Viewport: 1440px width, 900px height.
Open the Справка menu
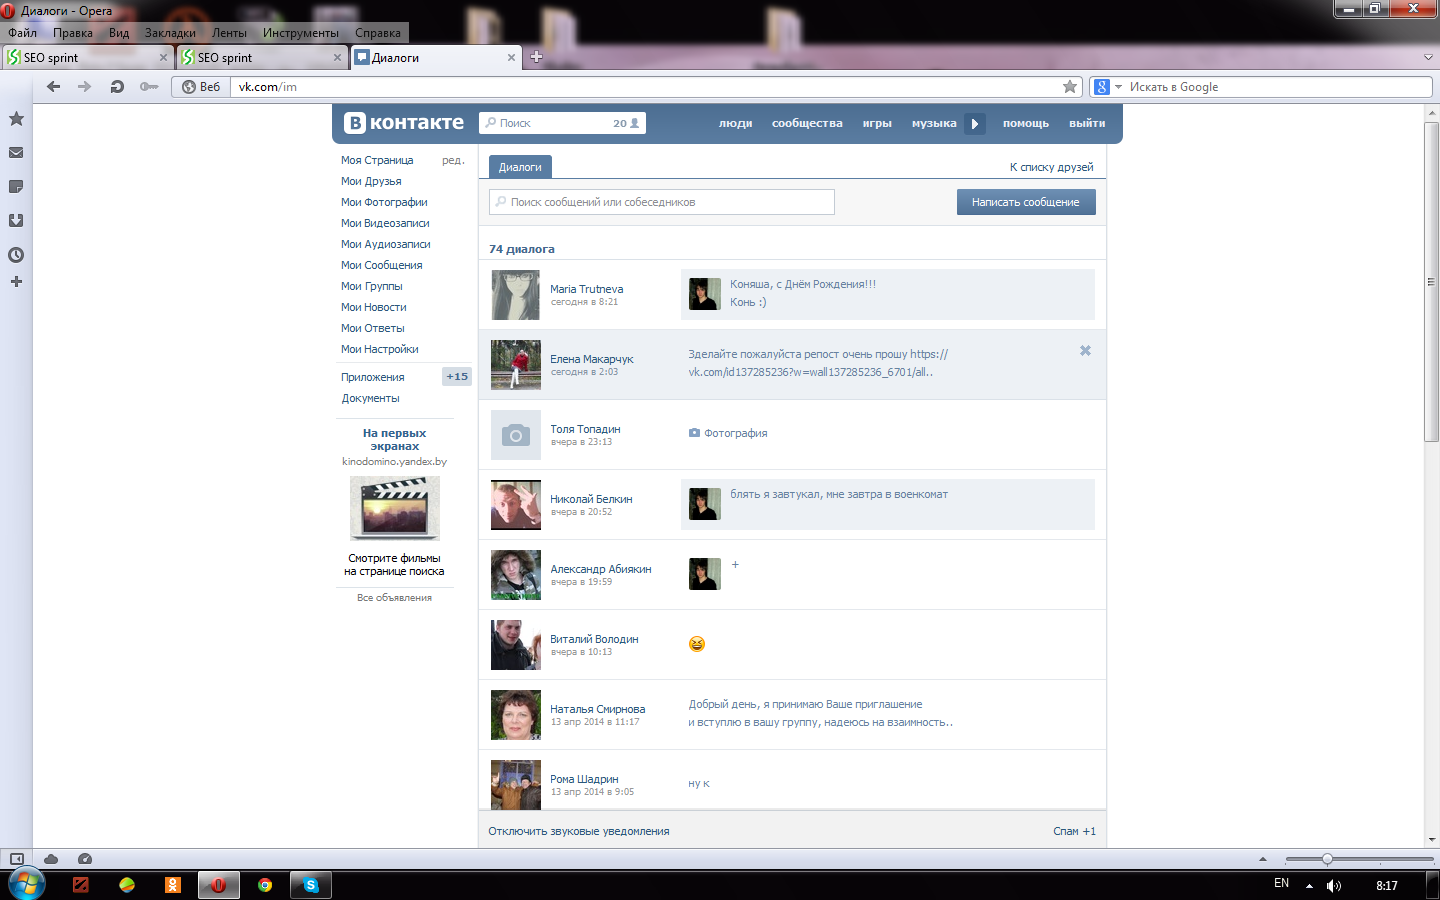click(378, 33)
